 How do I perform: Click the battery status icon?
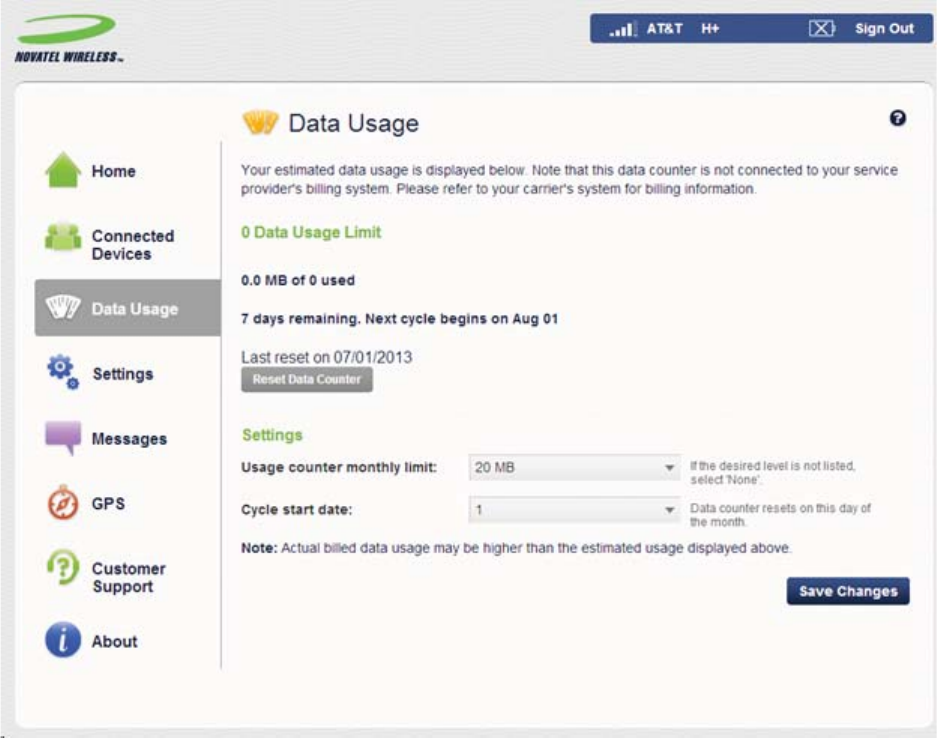pyautogui.click(x=822, y=28)
